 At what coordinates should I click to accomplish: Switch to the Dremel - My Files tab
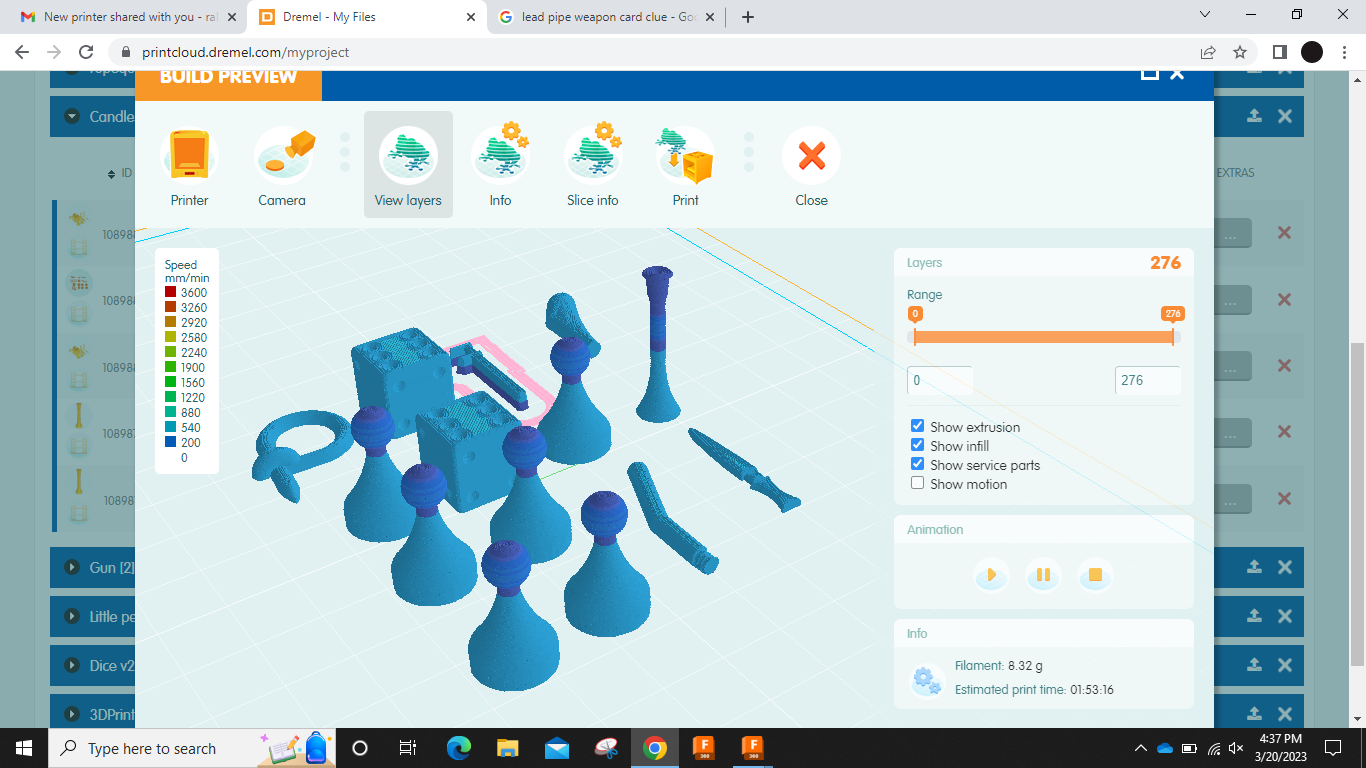point(366,17)
